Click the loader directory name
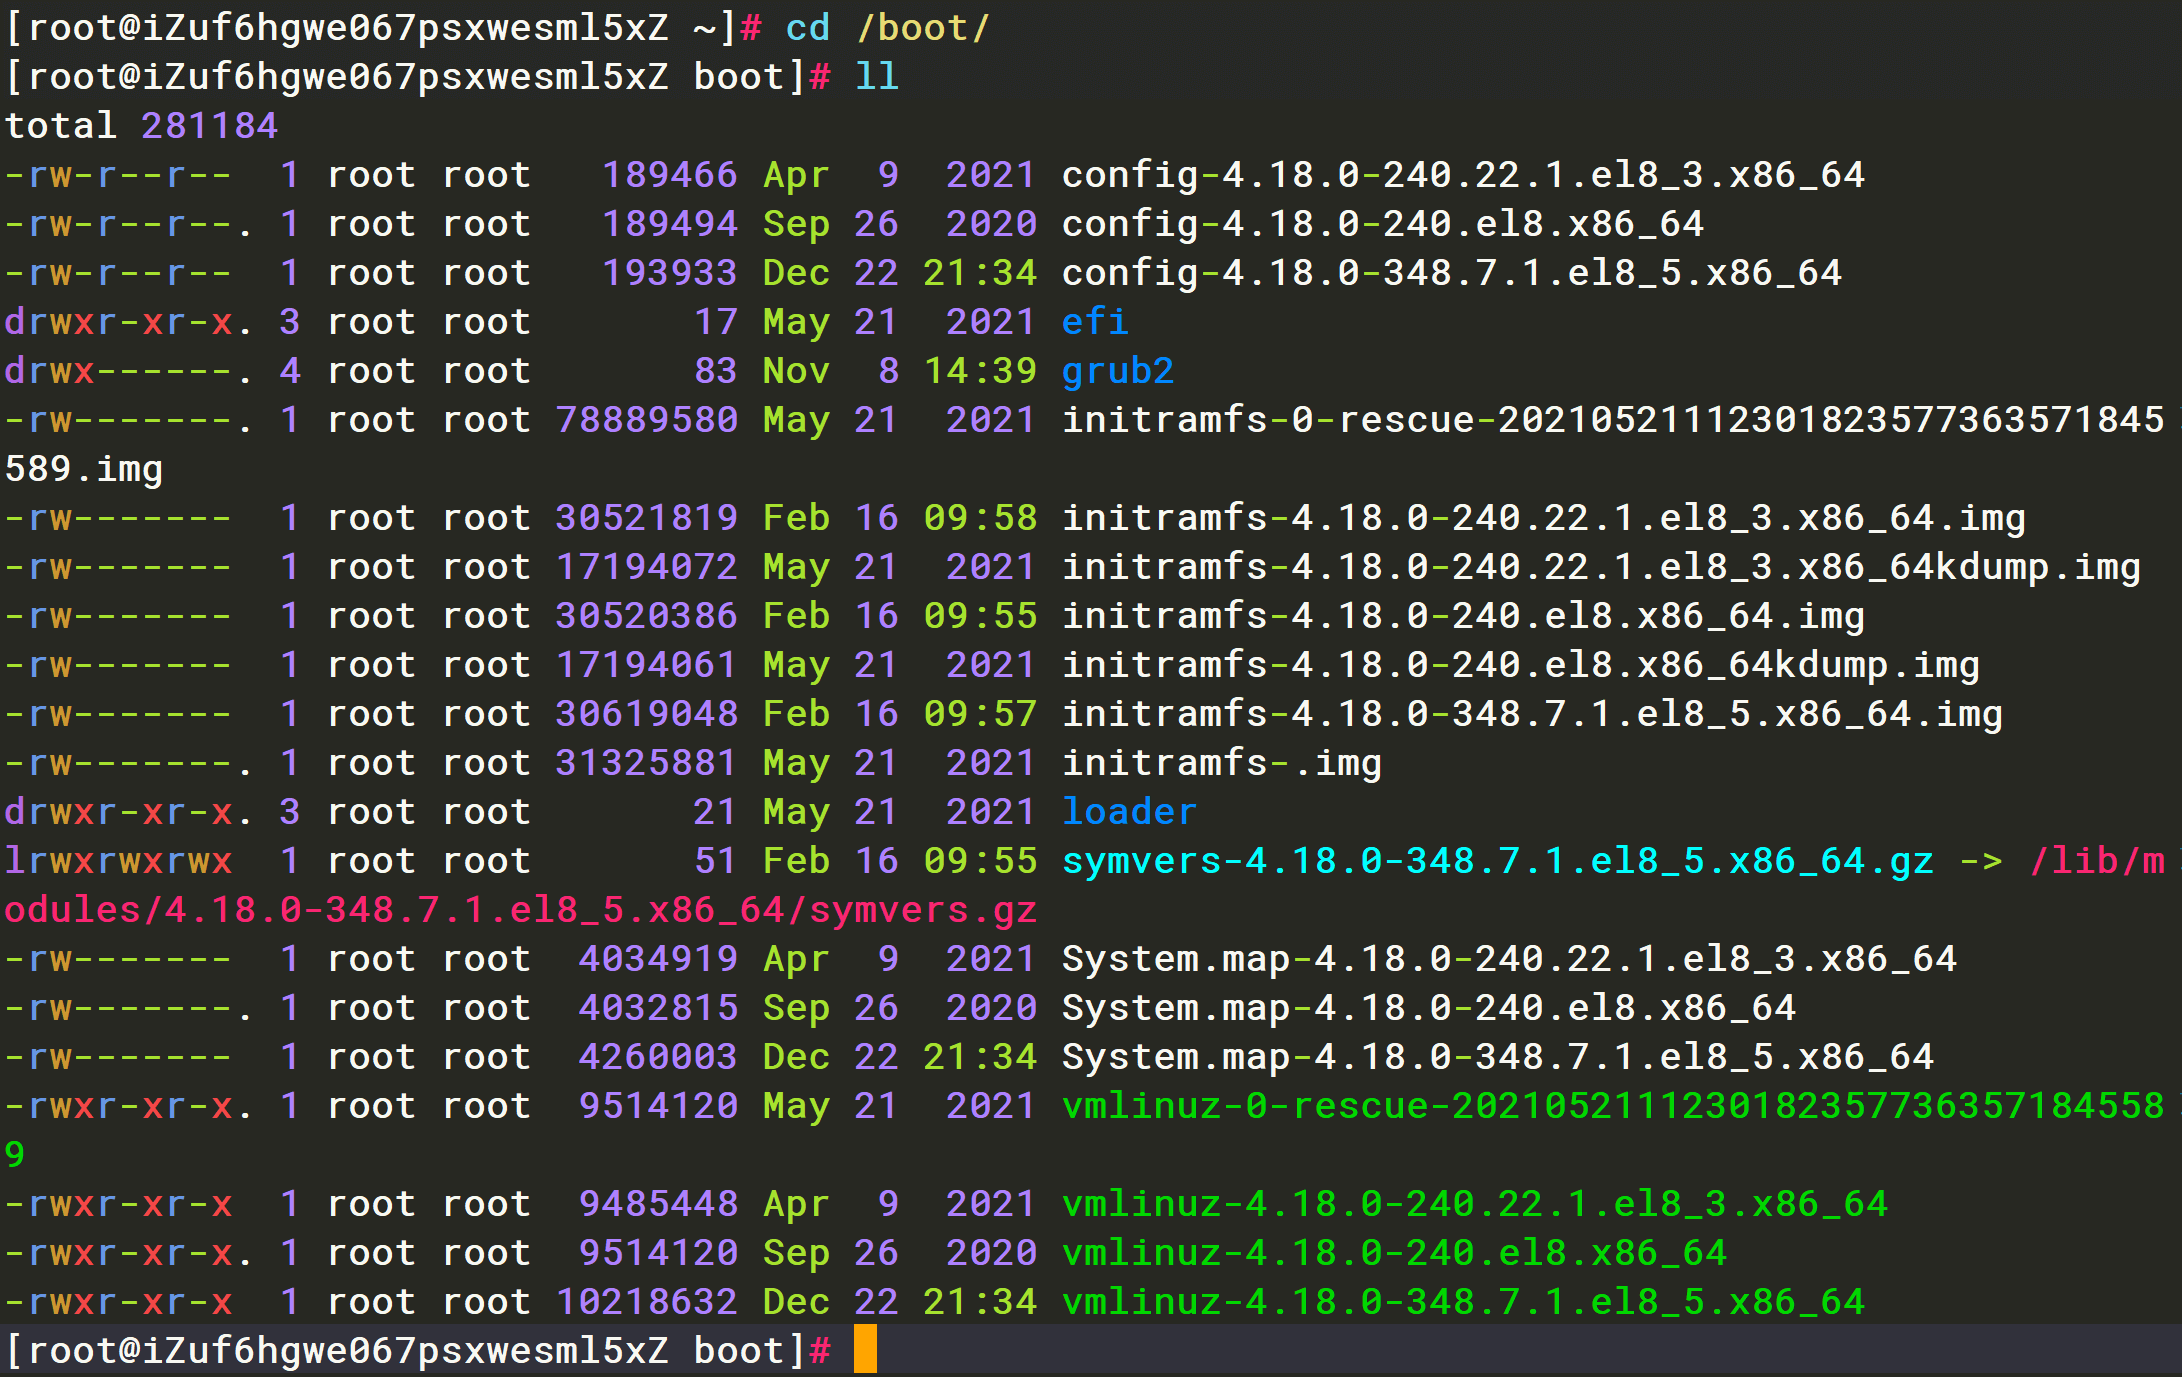Image resolution: width=2182 pixels, height=1377 pixels. 1129,811
